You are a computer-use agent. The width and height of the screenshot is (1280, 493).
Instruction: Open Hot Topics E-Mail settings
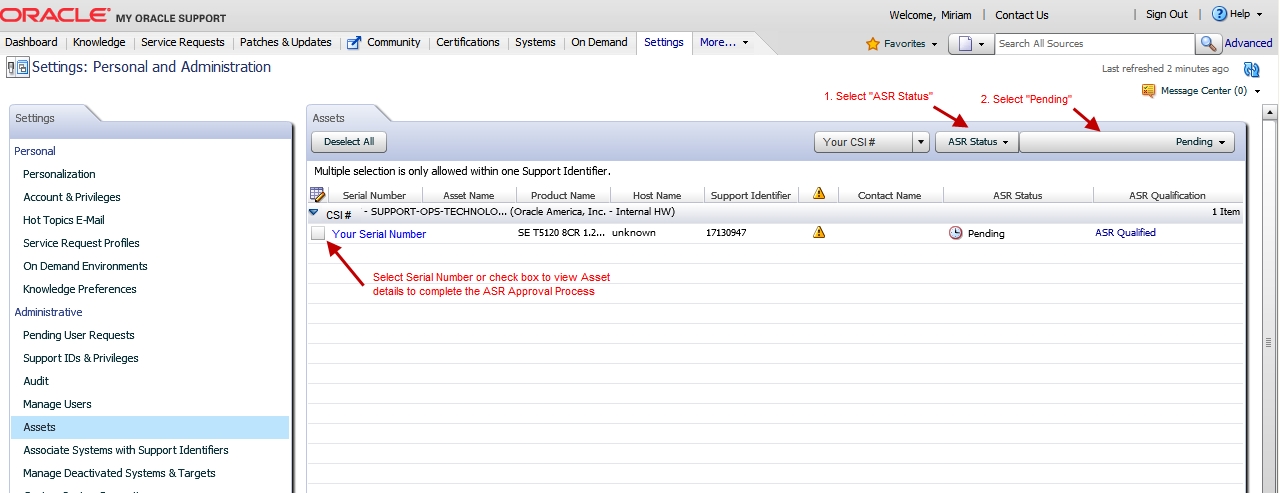tap(64, 220)
